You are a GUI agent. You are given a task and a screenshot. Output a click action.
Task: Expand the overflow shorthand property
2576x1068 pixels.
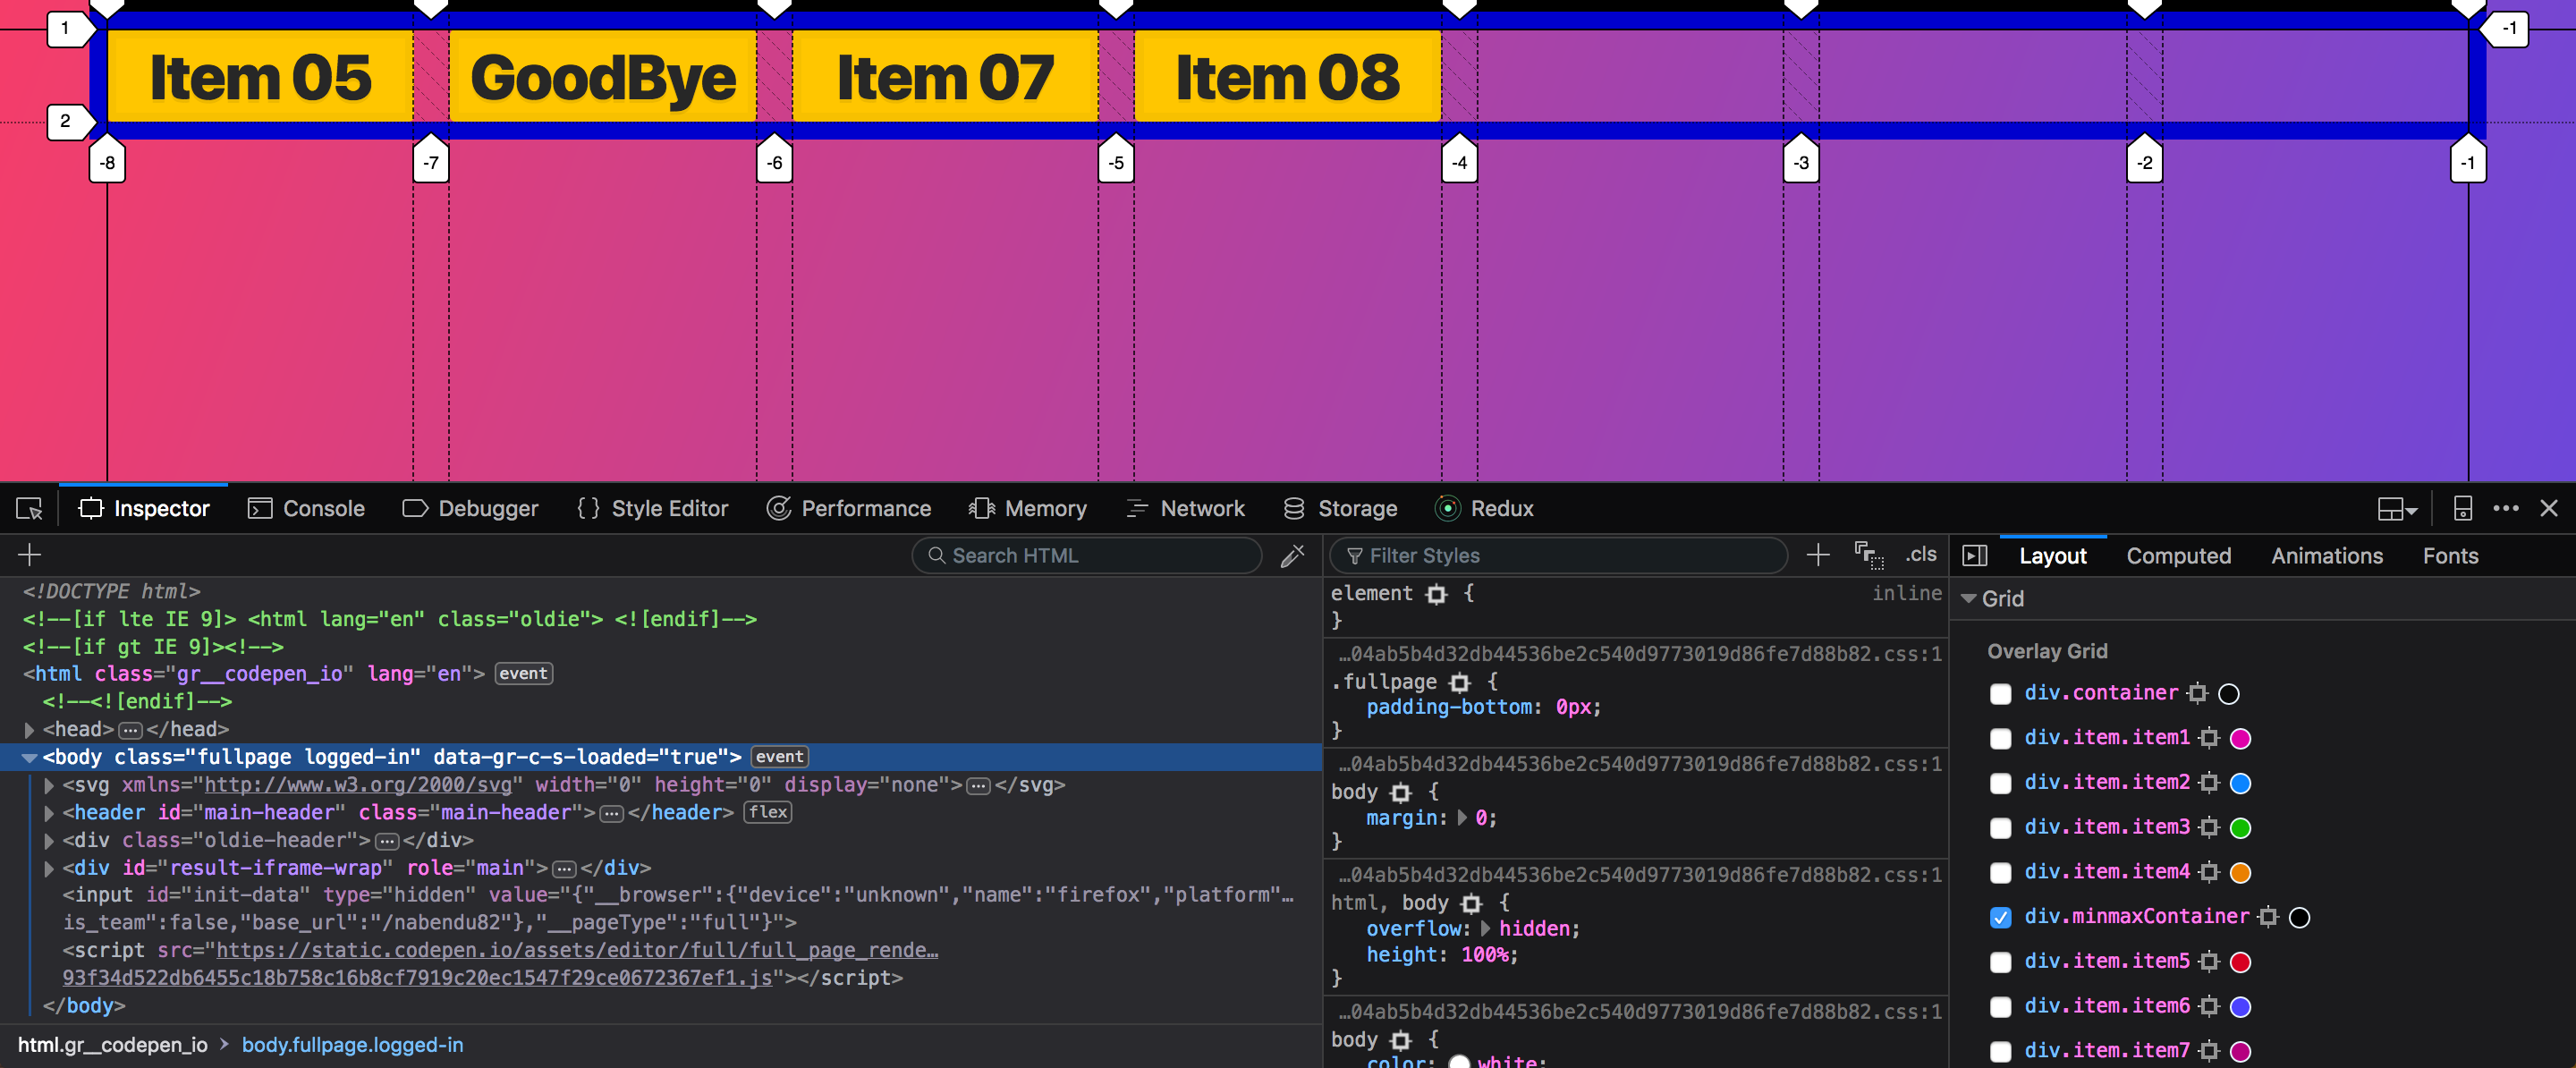(x=1485, y=929)
